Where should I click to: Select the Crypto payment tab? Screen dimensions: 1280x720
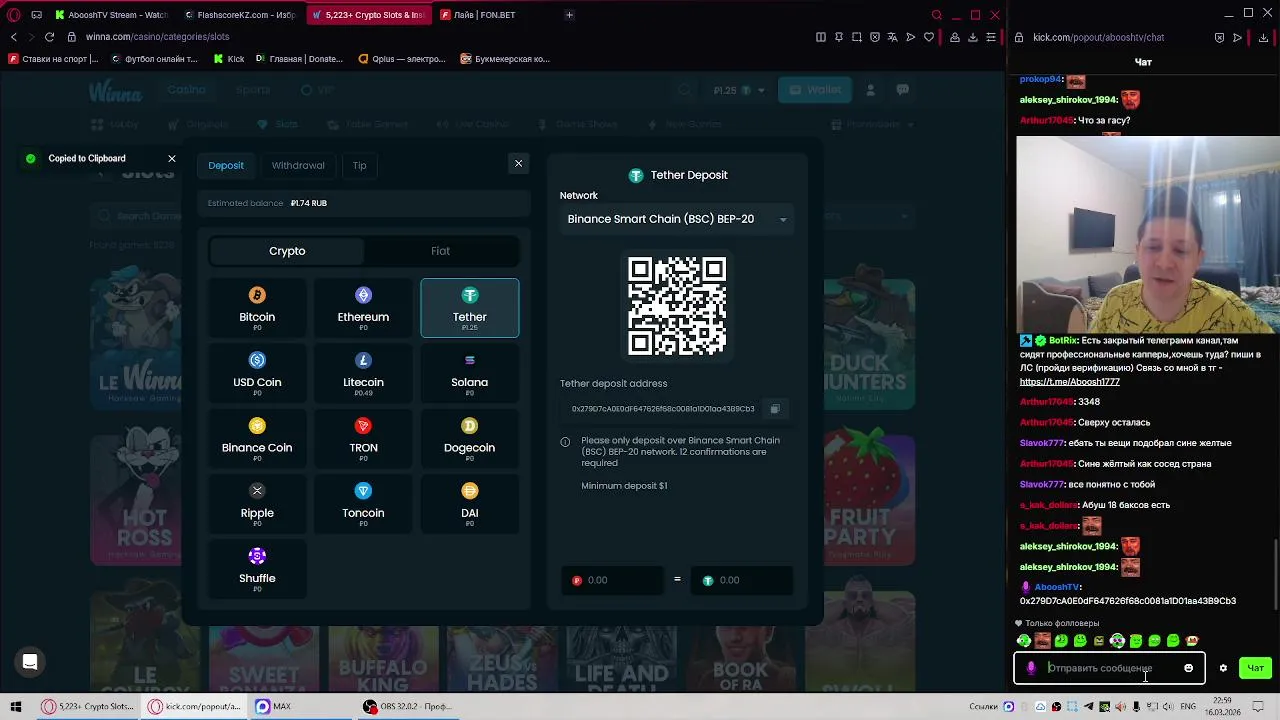287,251
